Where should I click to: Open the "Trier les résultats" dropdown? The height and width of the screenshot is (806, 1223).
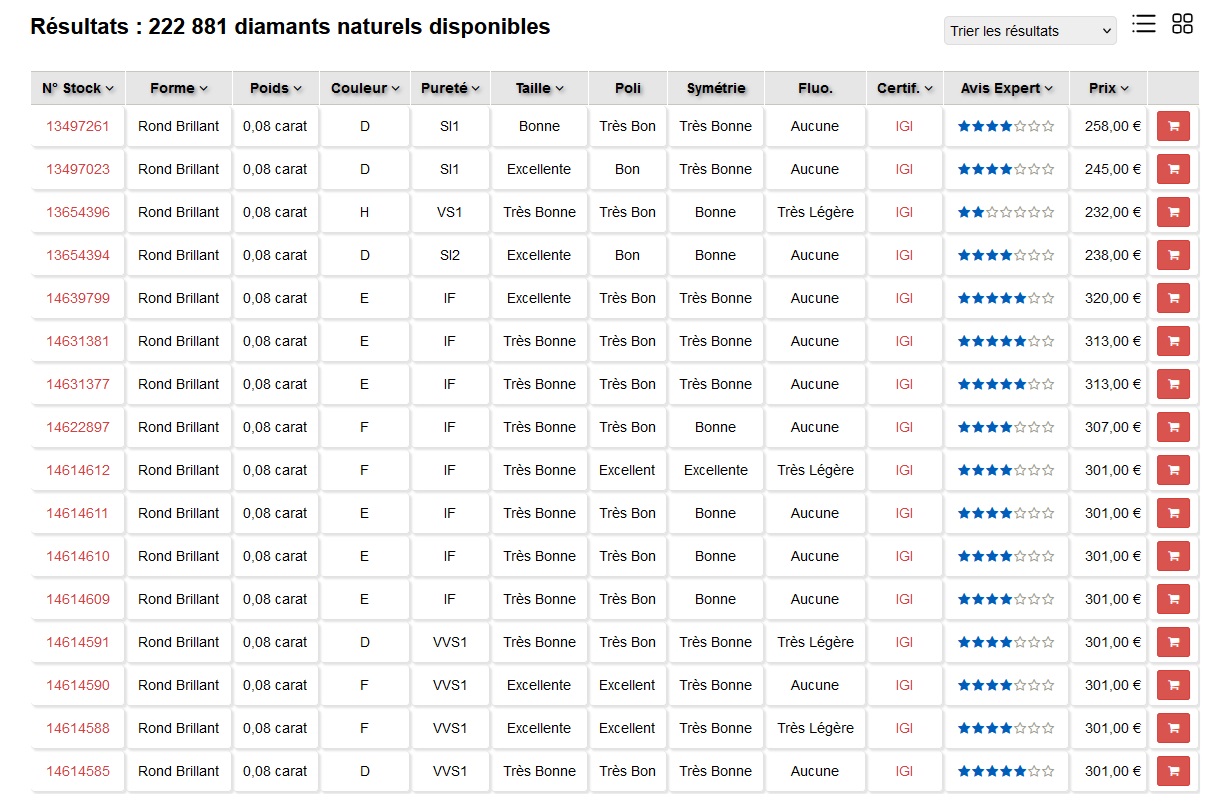coord(1029,31)
